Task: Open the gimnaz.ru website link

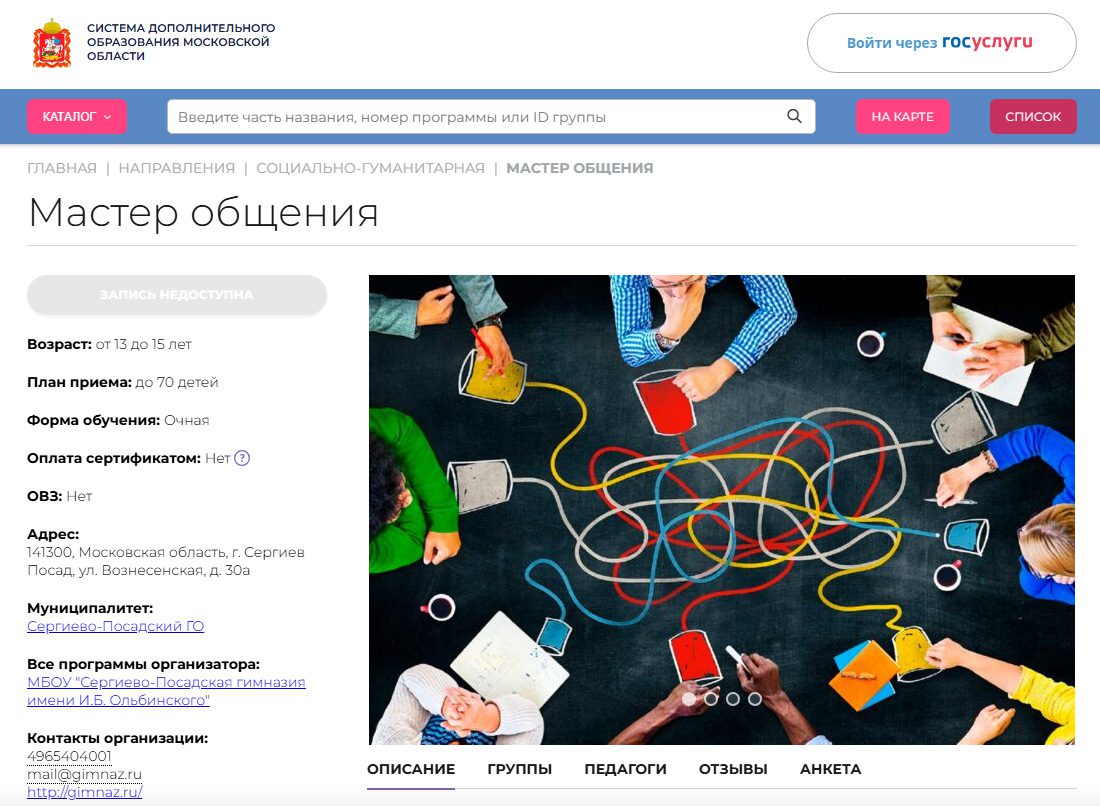Action: (x=84, y=791)
